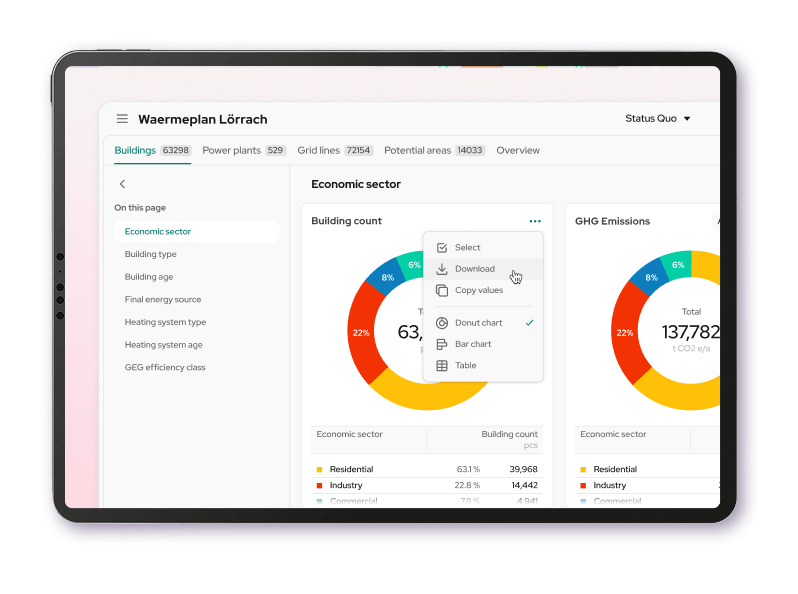Screen dimensions: 798x594
Task: Click the yellow Residential legend swatch
Action: (320, 469)
